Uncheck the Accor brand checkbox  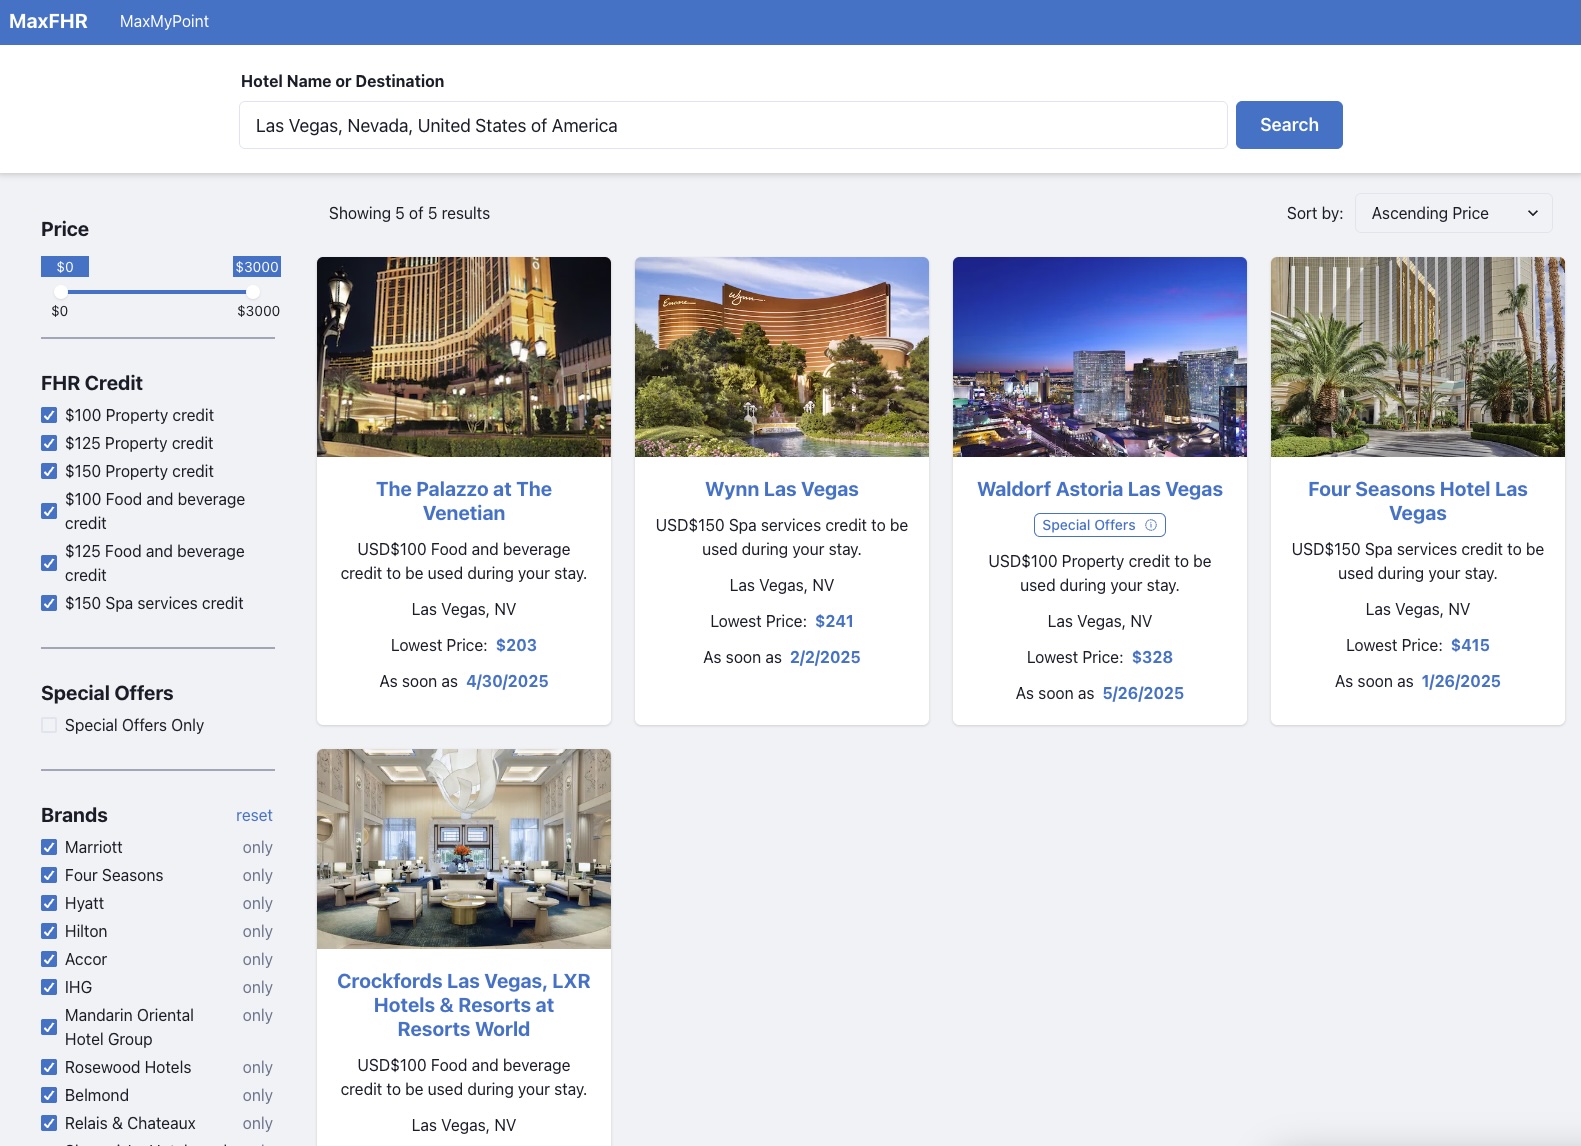pos(49,959)
